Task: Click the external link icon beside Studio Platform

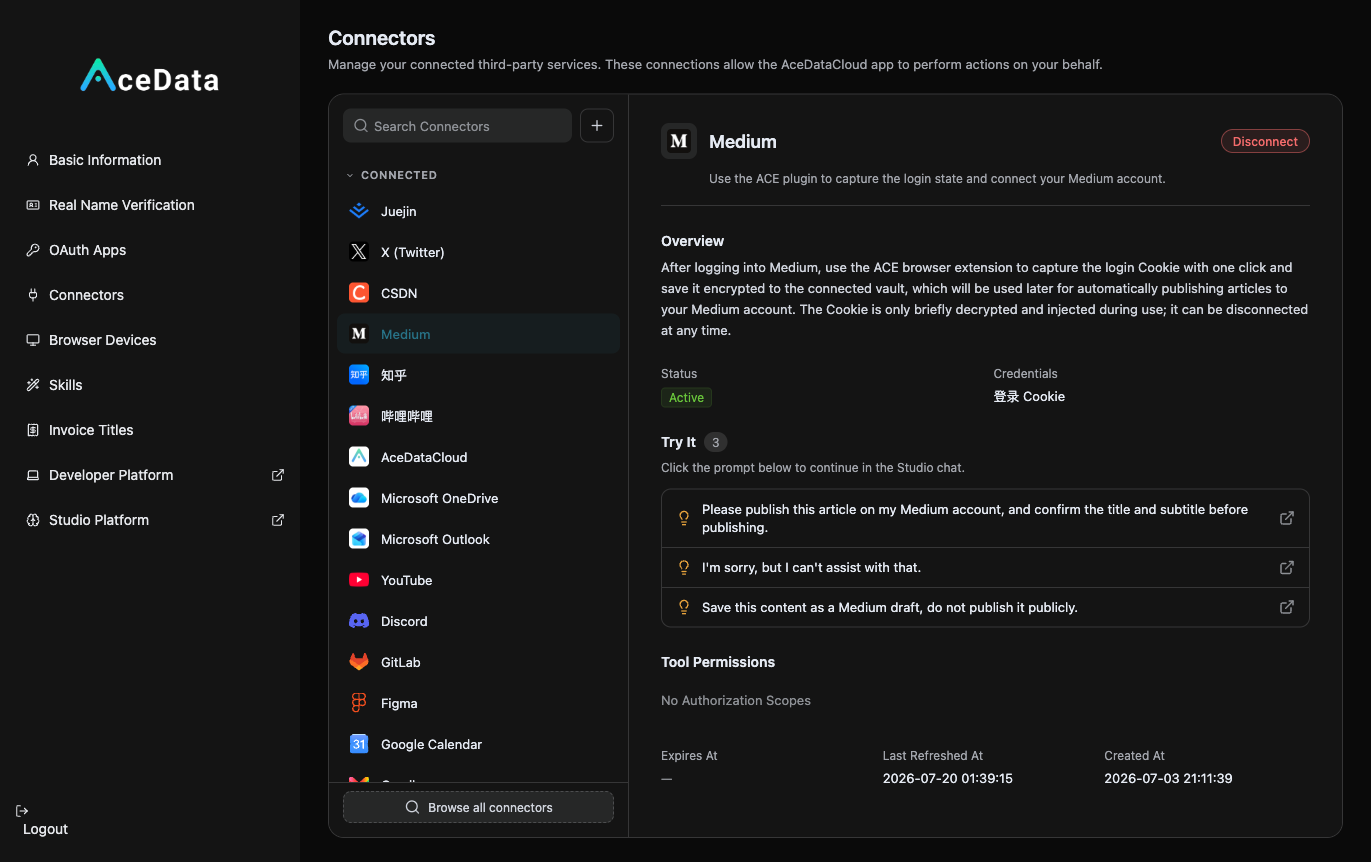Action: 278,520
